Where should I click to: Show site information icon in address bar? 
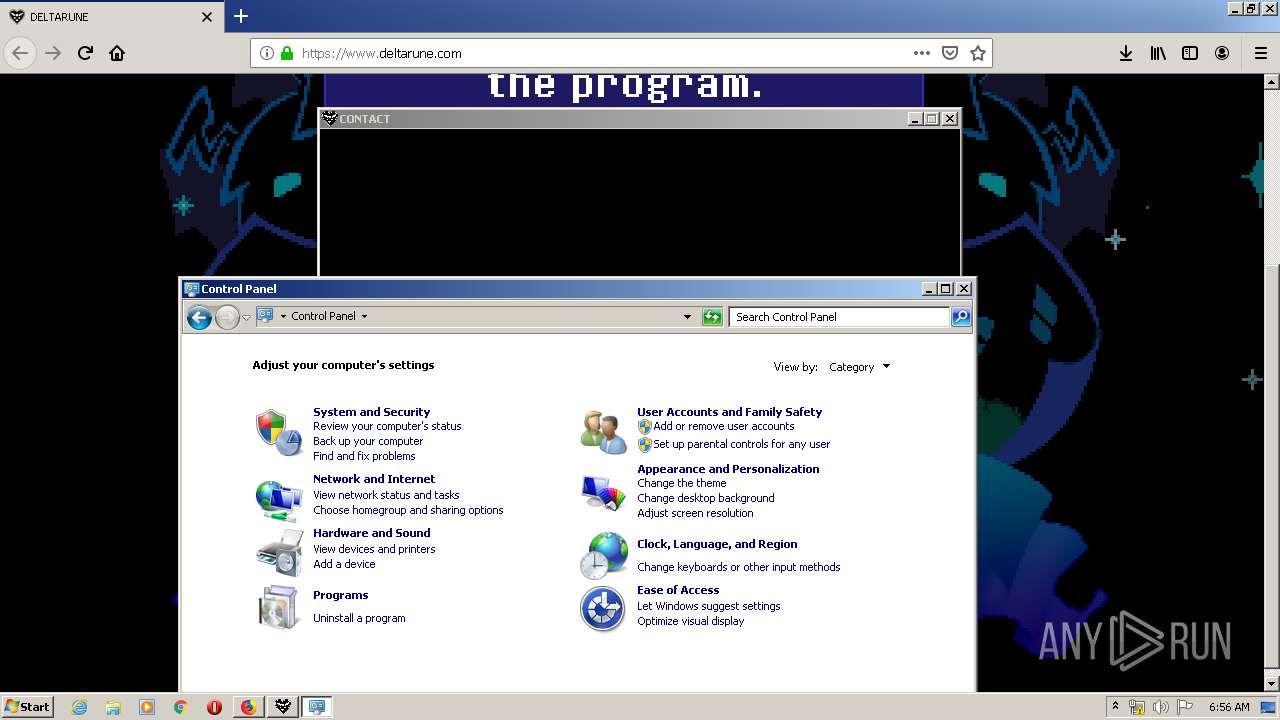click(267, 53)
